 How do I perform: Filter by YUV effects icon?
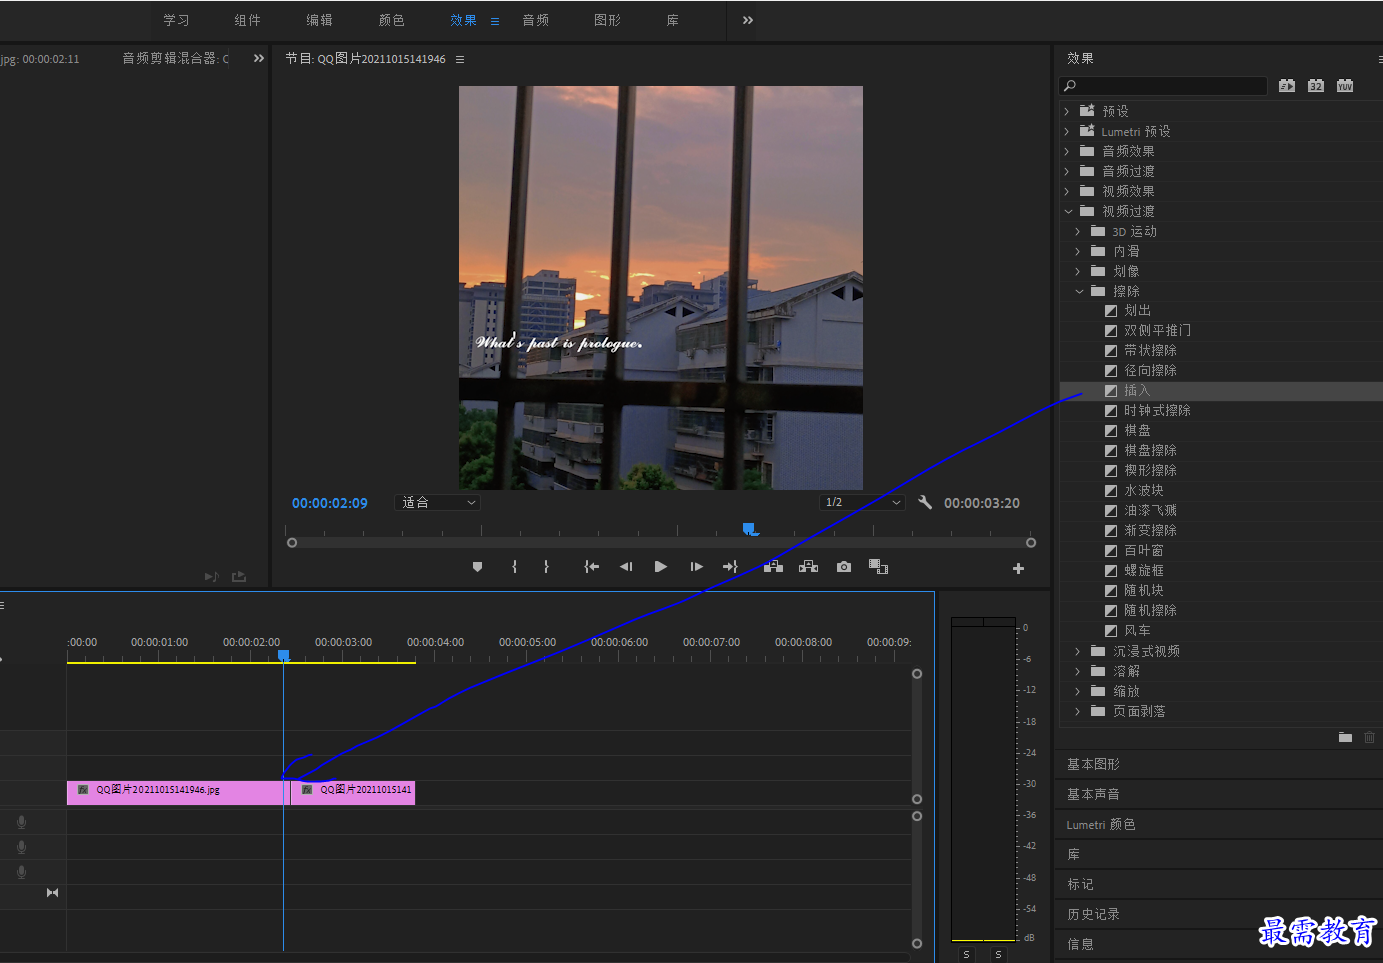click(1345, 86)
